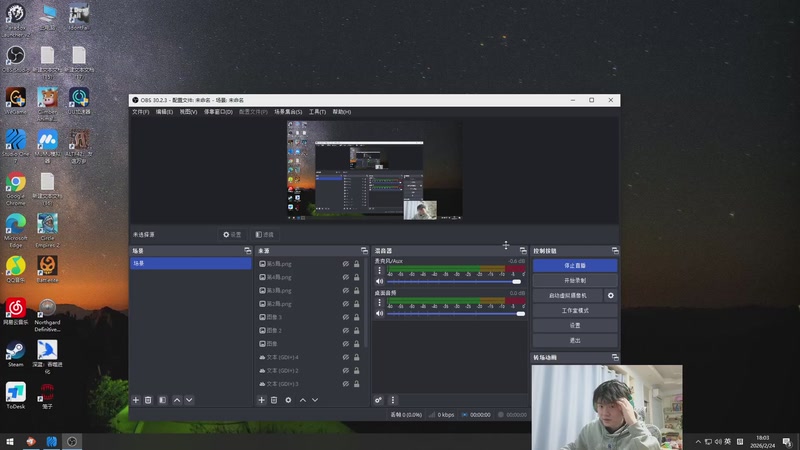Click 设置 button in the controls panel

click(x=575, y=325)
